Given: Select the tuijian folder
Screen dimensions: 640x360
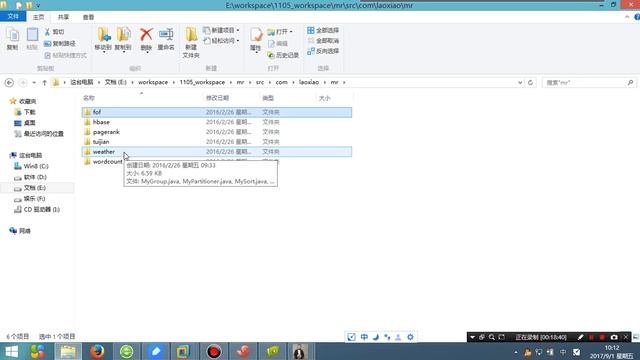Looking at the screenshot, I should [217, 142].
